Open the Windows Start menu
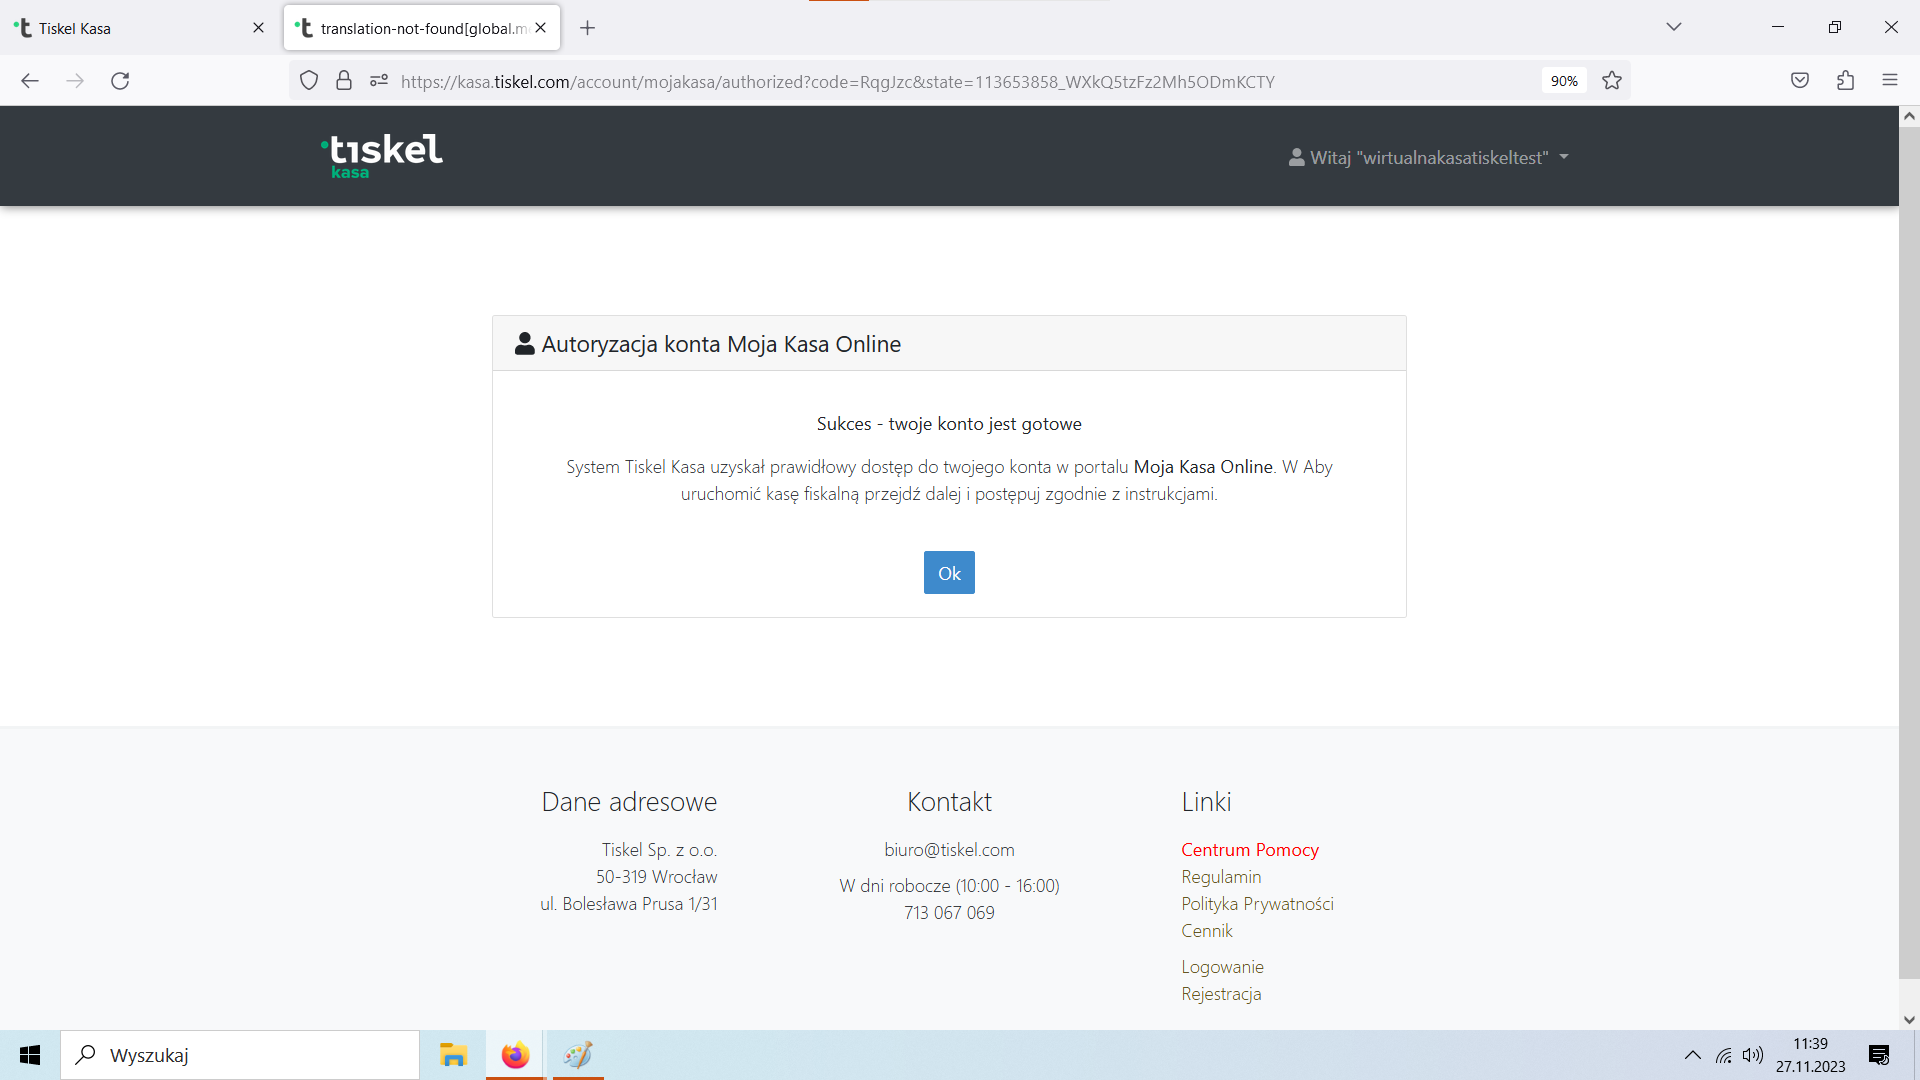The image size is (1920, 1080). click(30, 1055)
